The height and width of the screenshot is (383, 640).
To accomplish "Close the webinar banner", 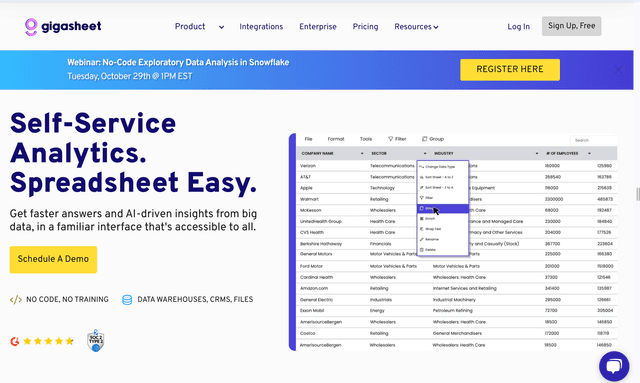I will (x=618, y=70).
